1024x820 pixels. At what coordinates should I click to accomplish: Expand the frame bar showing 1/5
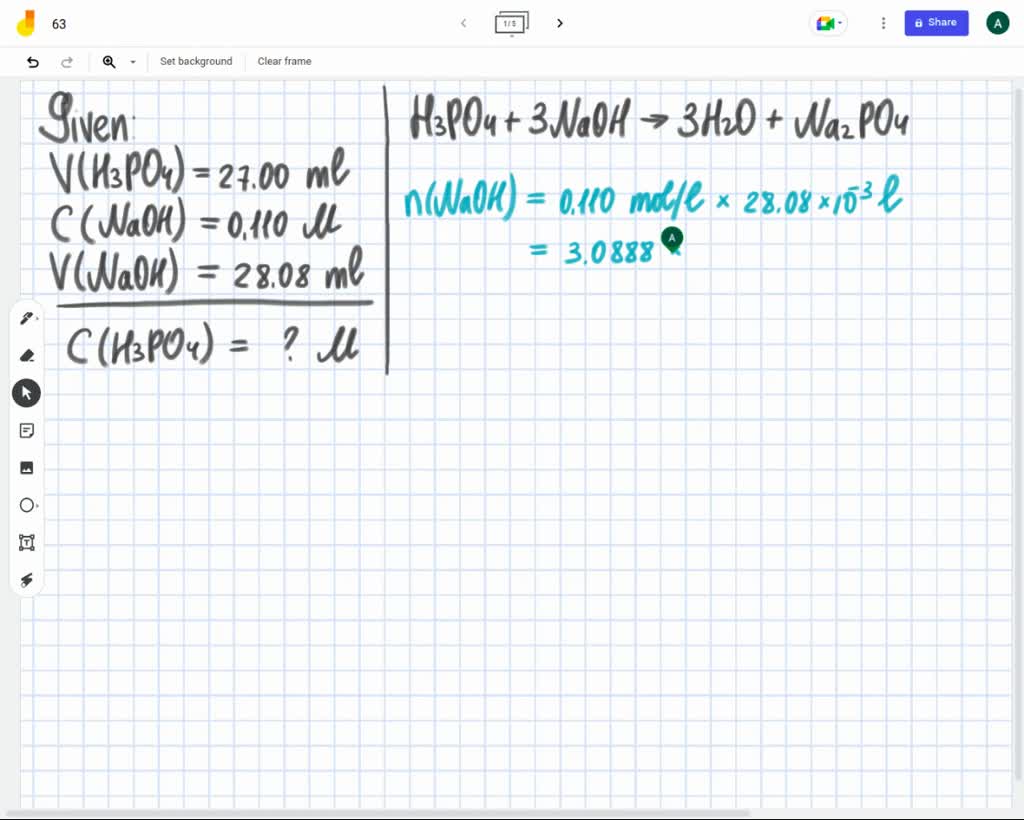coord(512,23)
